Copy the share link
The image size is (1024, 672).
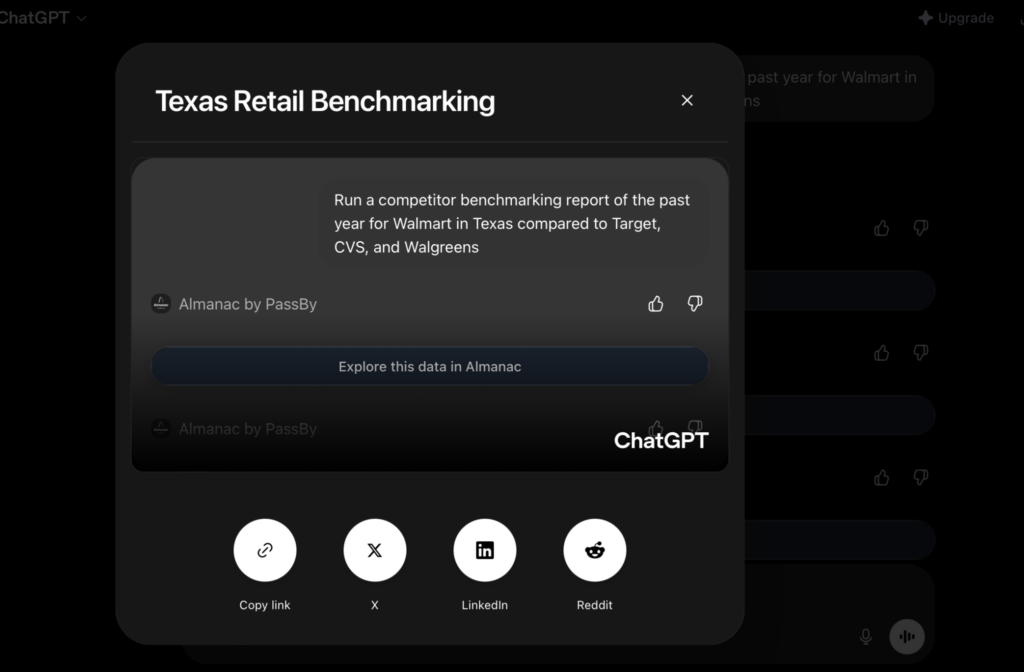tap(264, 550)
